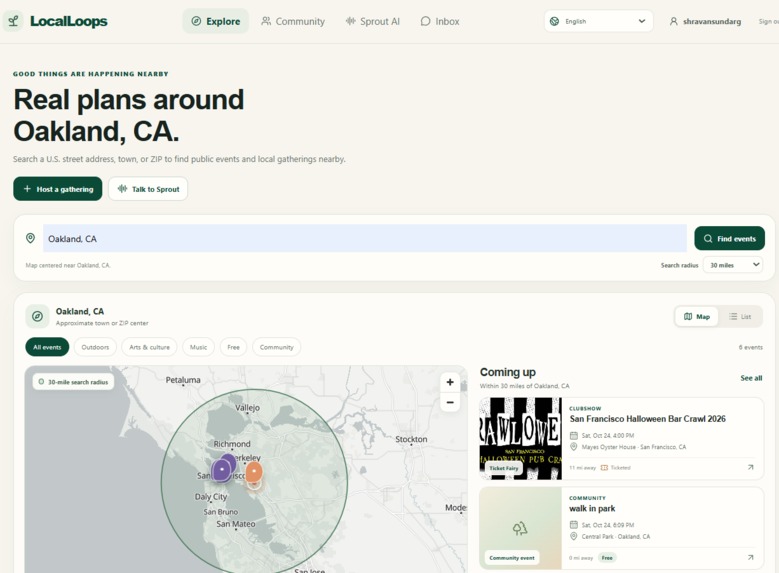Click the calendar icon beside Sat, Oct 24, 4:00 PM
The height and width of the screenshot is (573, 779).
(x=574, y=435)
